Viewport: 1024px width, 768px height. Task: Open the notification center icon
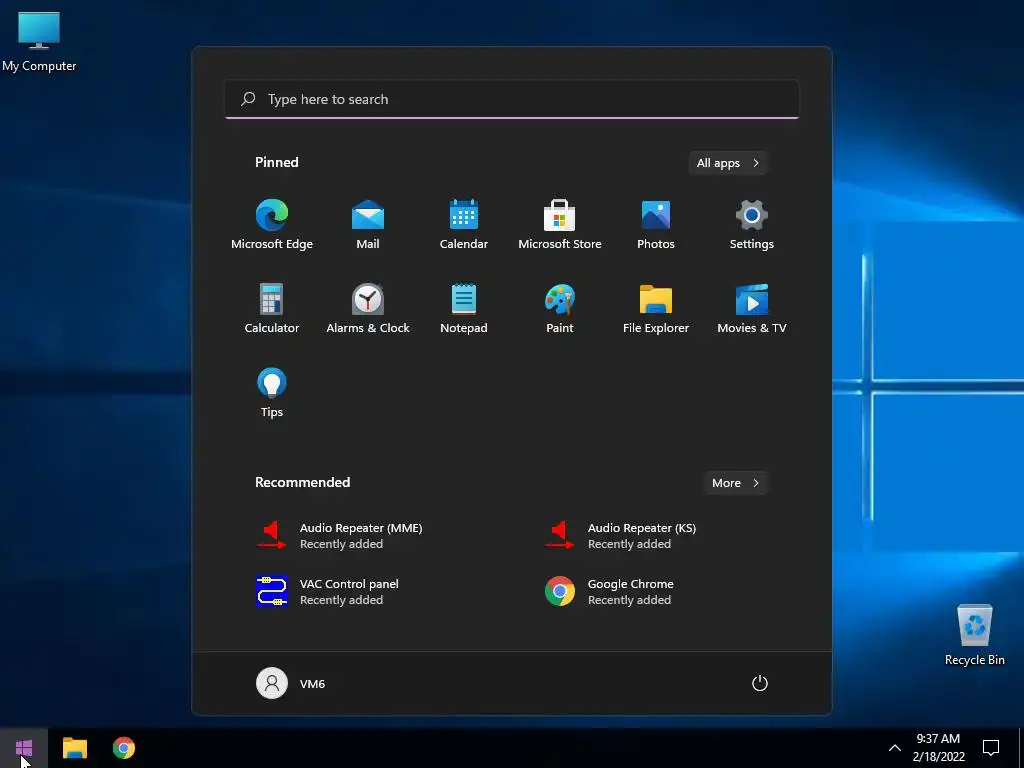coord(991,748)
